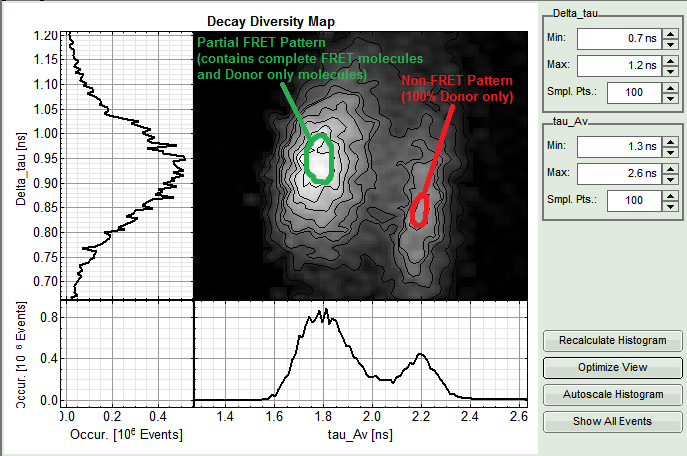
Task: Click inside the green Partial FRET contour
Action: click(319, 158)
